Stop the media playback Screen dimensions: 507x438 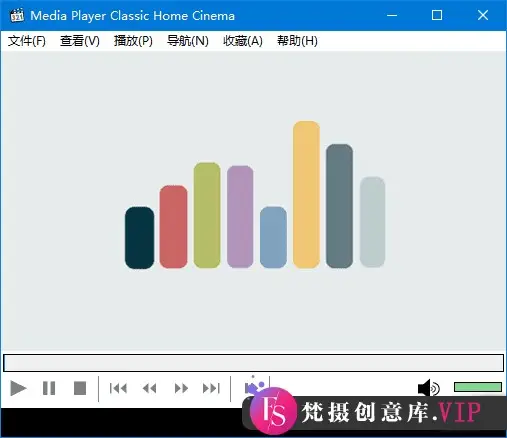(x=80, y=388)
